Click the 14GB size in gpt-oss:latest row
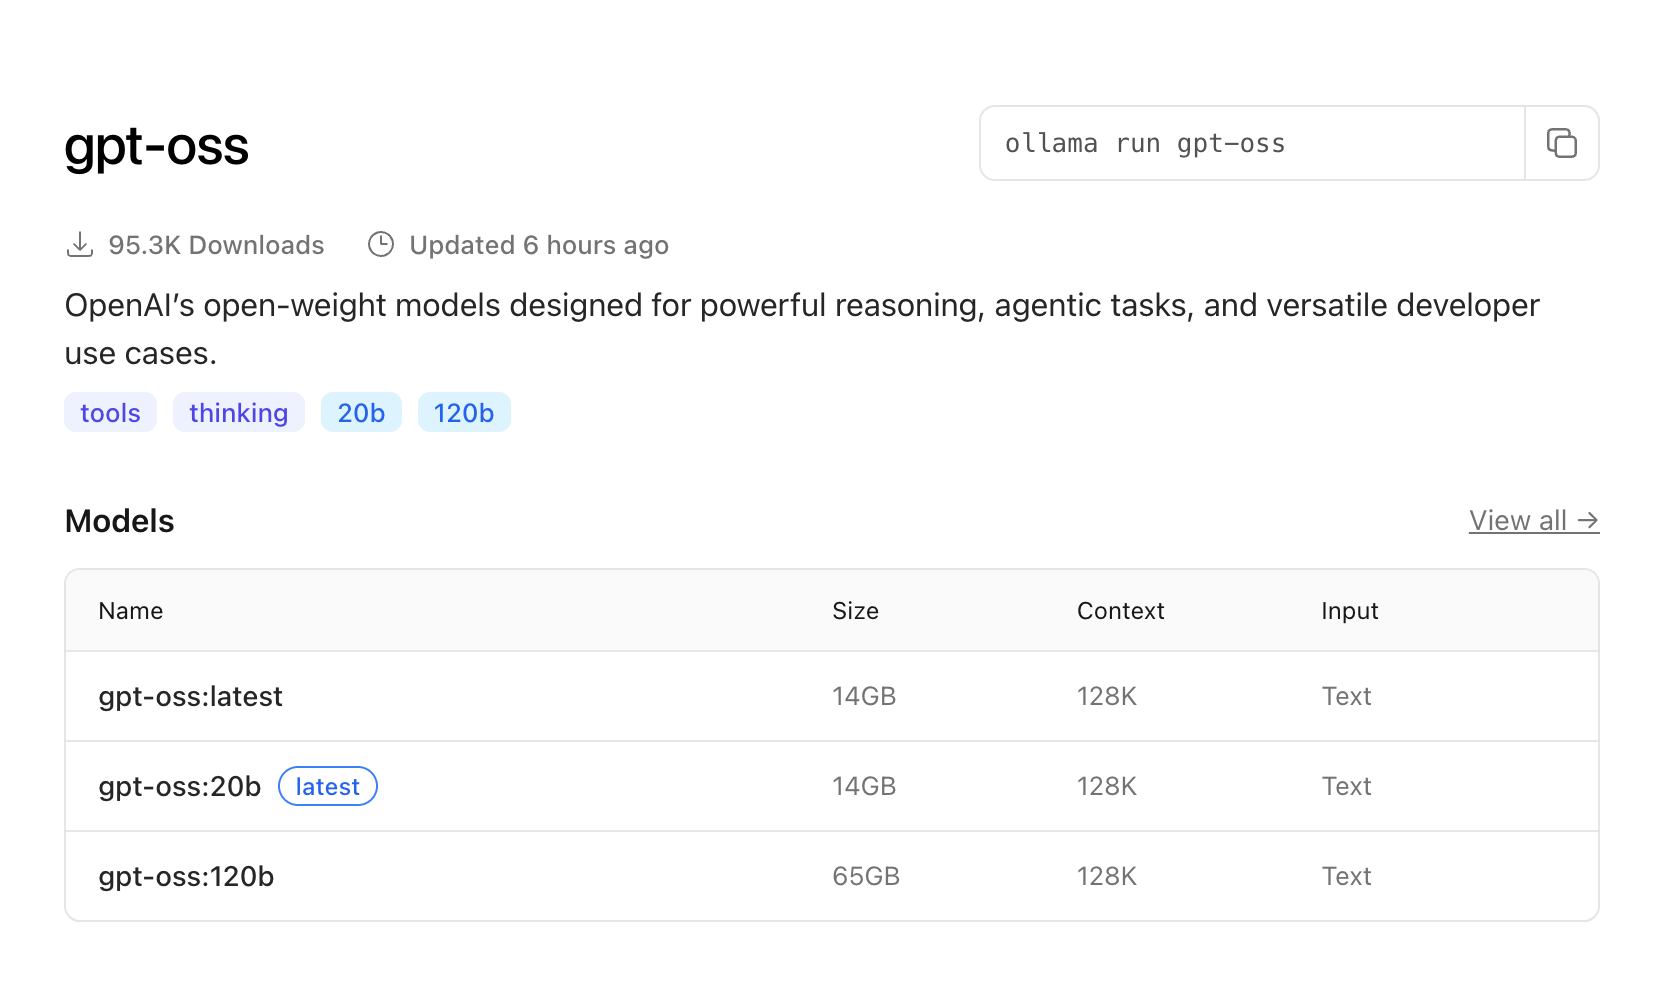The width and height of the screenshot is (1666, 982). 864,696
